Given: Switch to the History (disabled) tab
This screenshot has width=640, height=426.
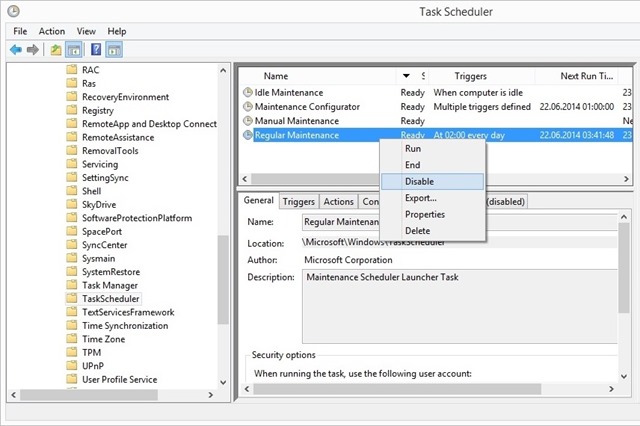Looking at the screenshot, I should [x=506, y=202].
